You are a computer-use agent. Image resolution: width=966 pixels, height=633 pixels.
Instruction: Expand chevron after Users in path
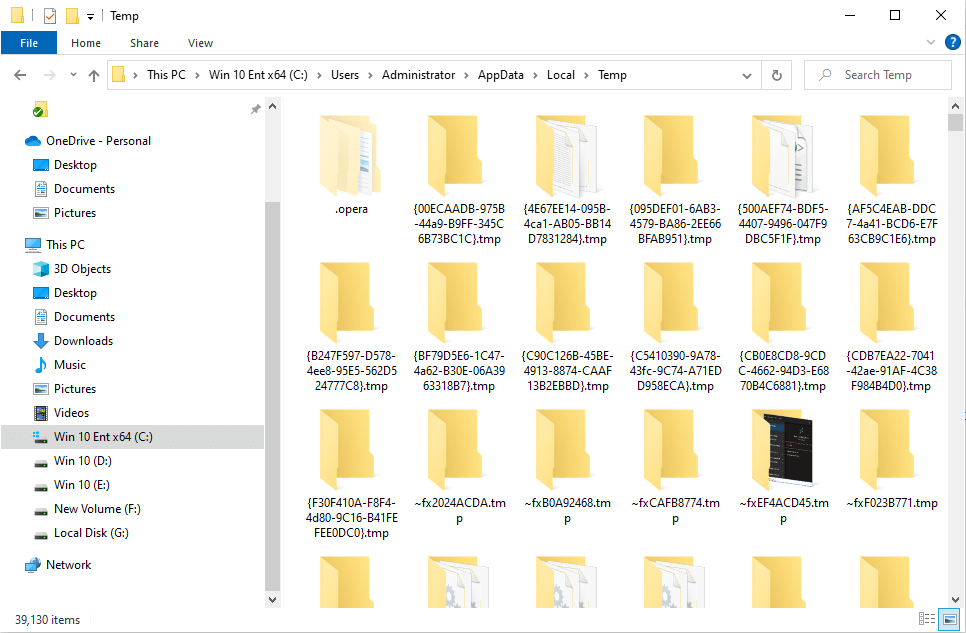tap(370, 75)
